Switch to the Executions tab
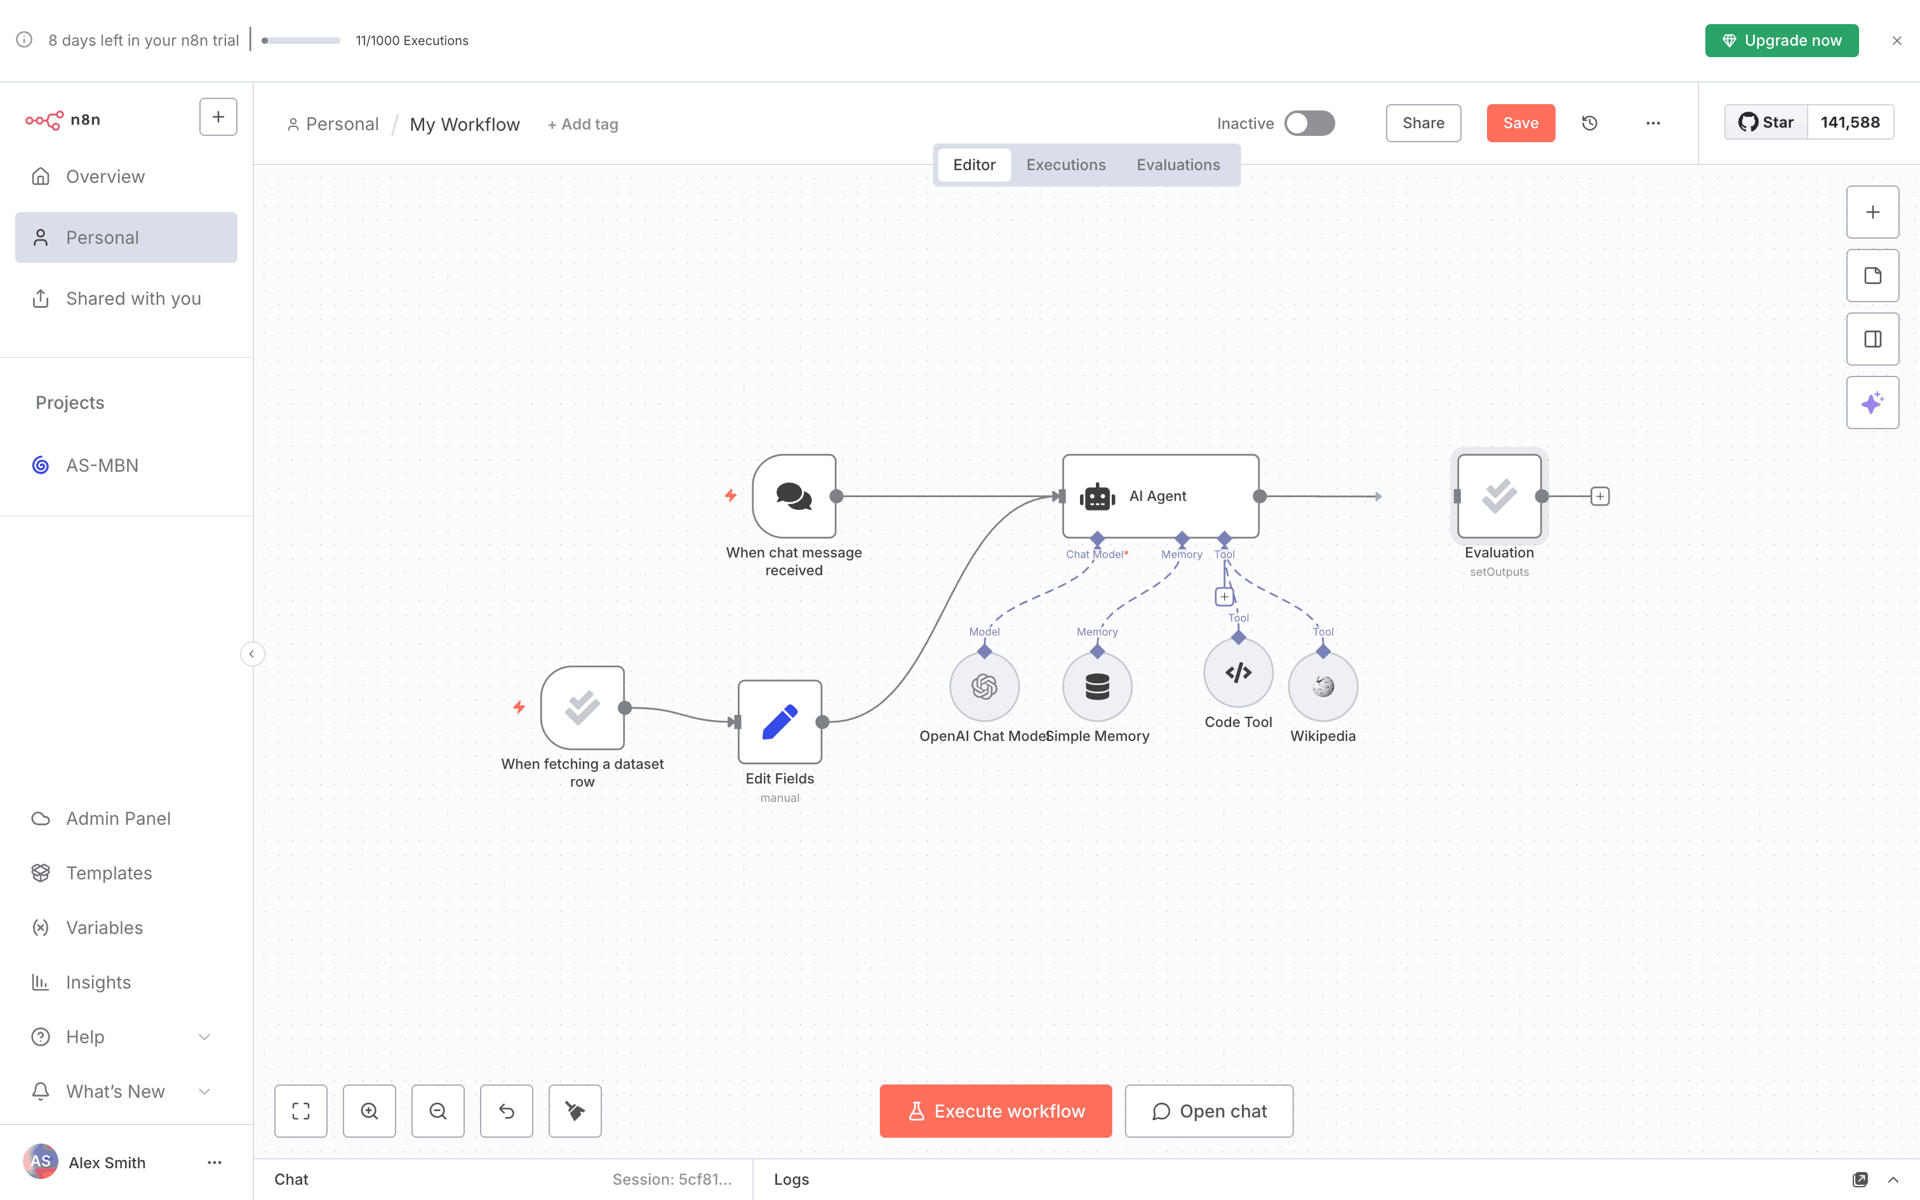 (1066, 165)
